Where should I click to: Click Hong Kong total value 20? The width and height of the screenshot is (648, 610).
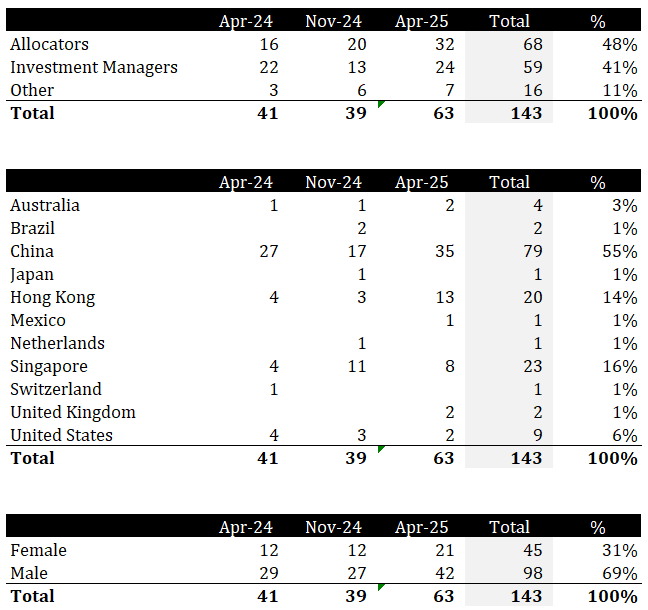pyautogui.click(x=533, y=298)
